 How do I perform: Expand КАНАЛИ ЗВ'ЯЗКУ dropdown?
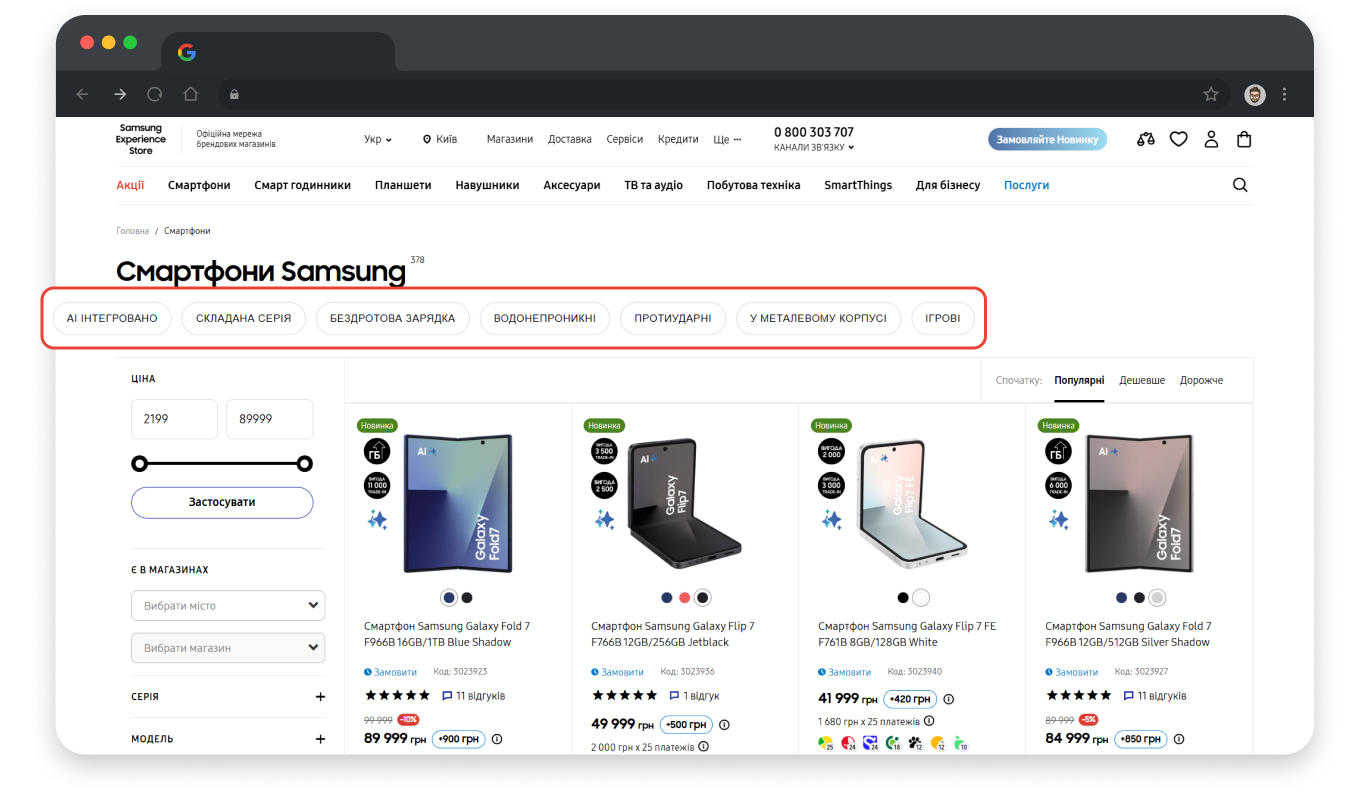(x=814, y=147)
